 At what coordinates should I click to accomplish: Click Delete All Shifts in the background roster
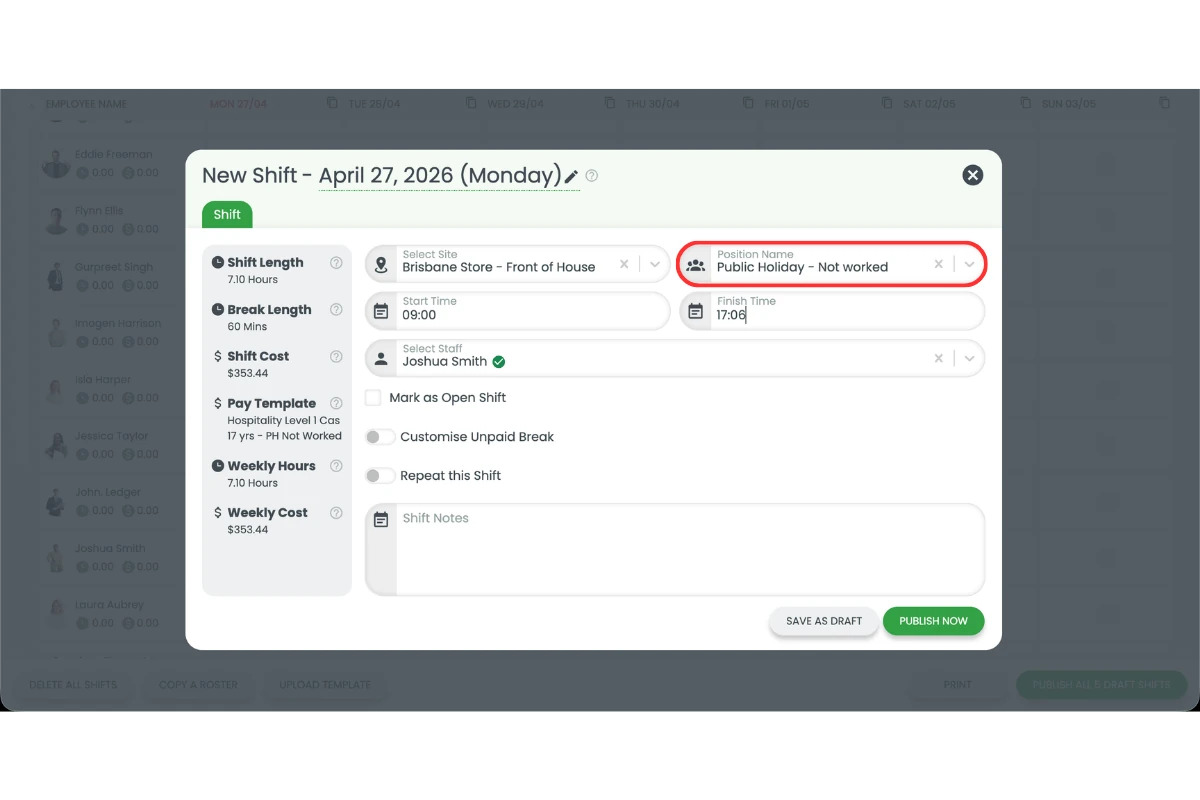tap(73, 685)
